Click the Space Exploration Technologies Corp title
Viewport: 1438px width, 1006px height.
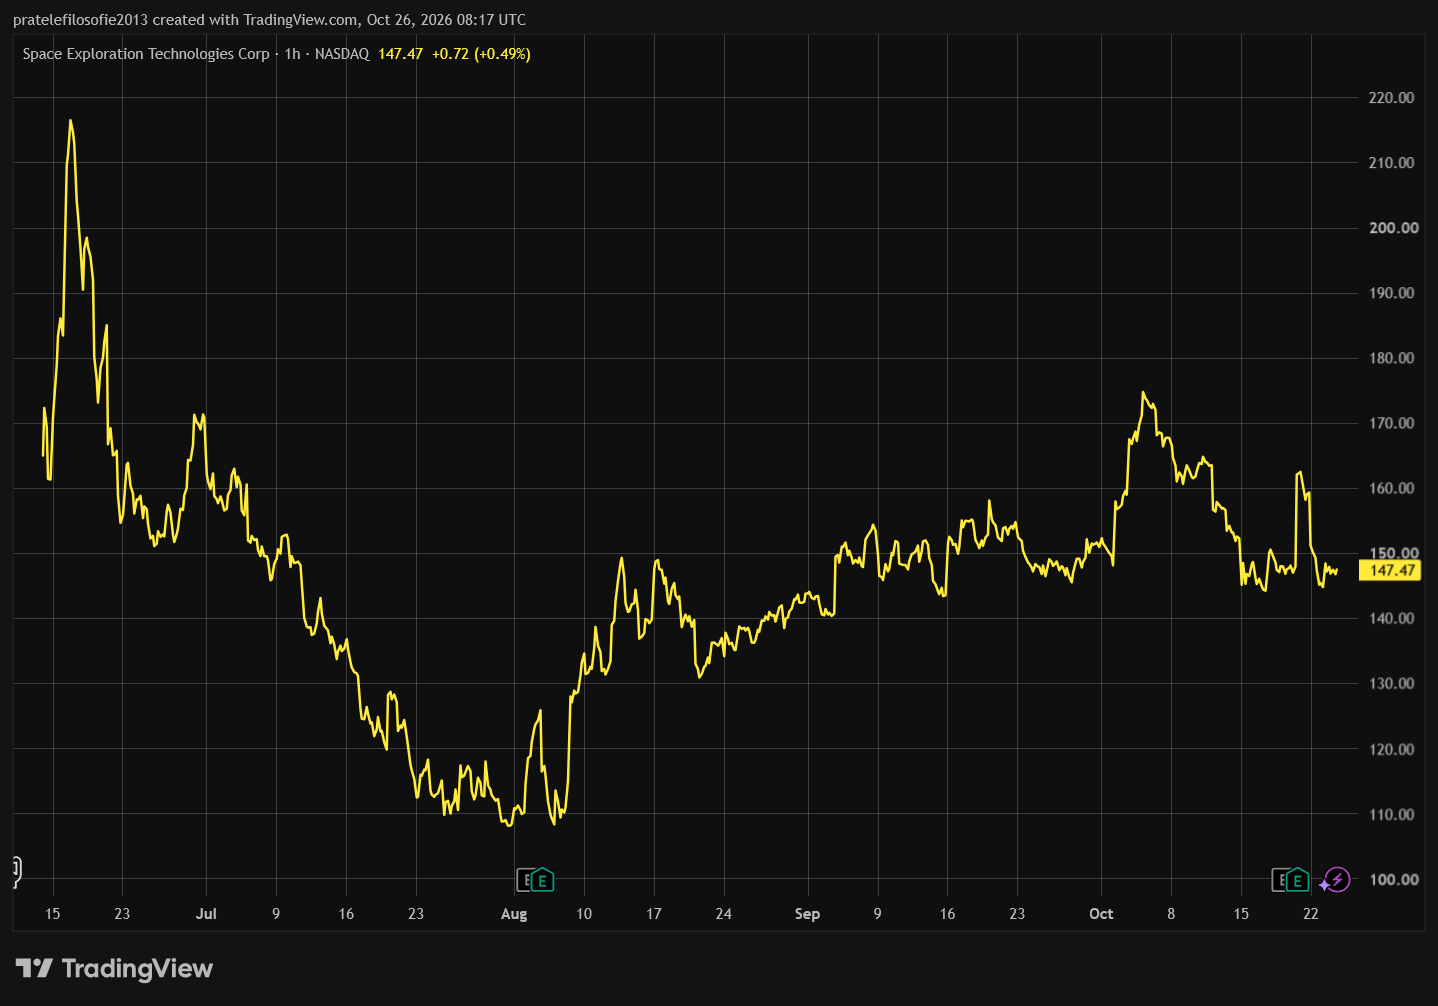tap(146, 54)
